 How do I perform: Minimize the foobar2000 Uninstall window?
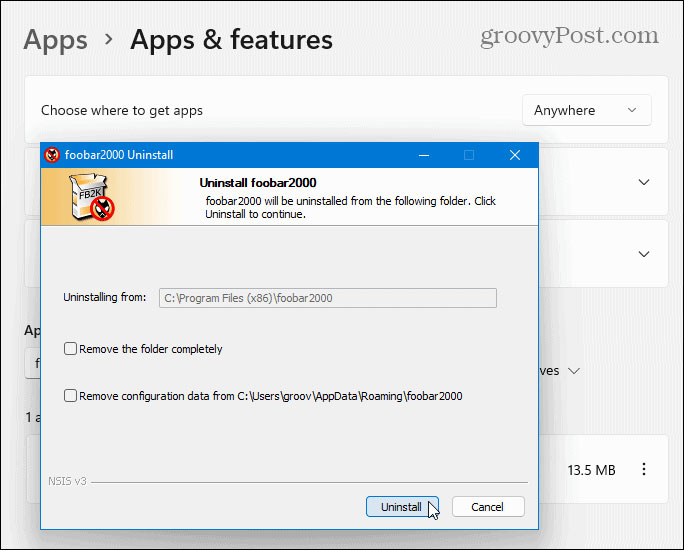[422, 155]
